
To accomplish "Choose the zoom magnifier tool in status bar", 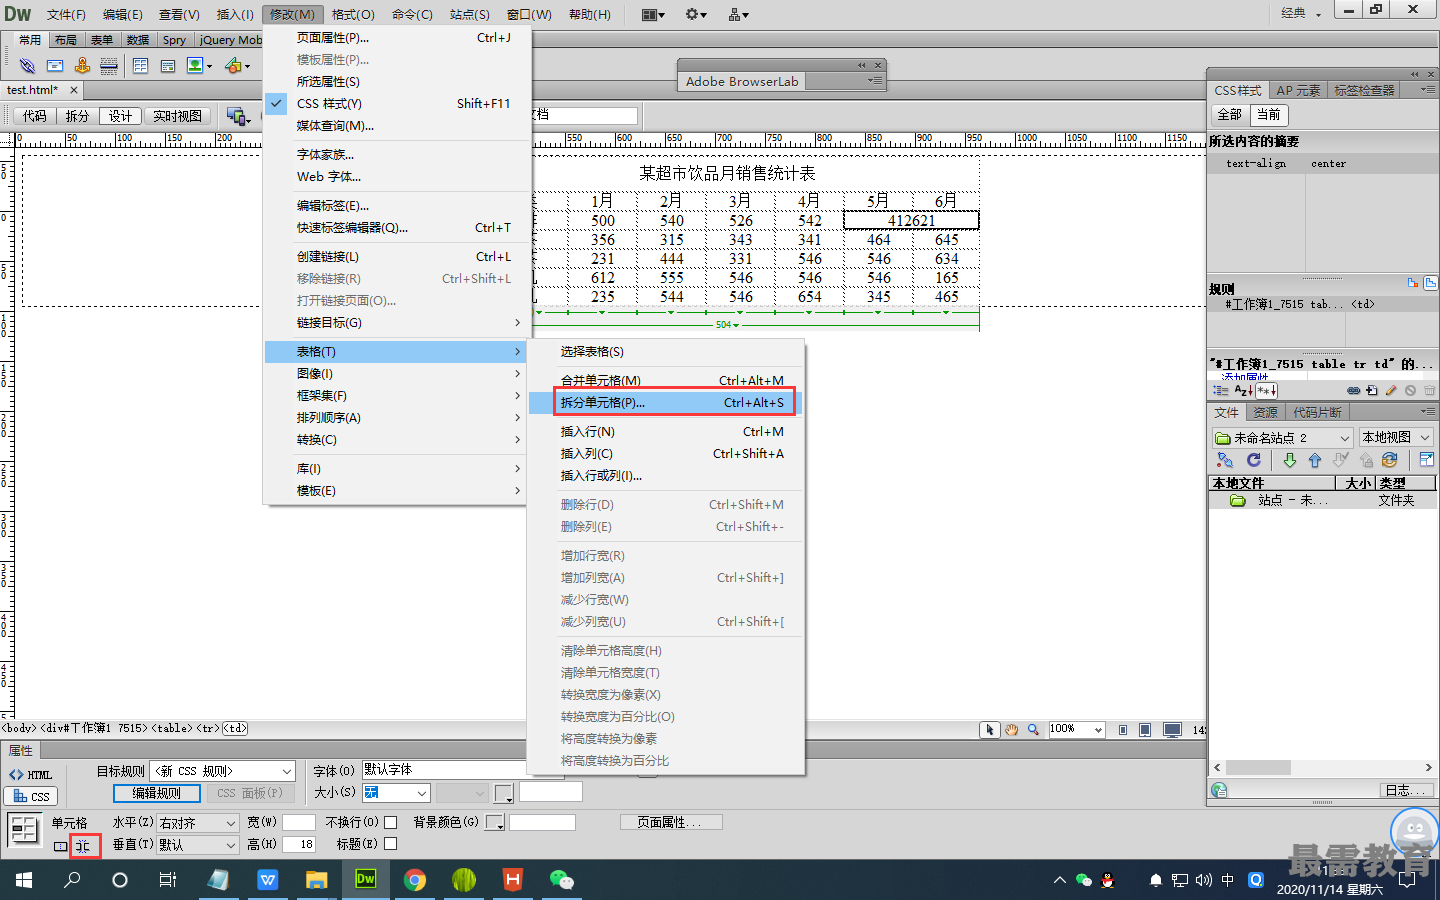I will point(1033,730).
